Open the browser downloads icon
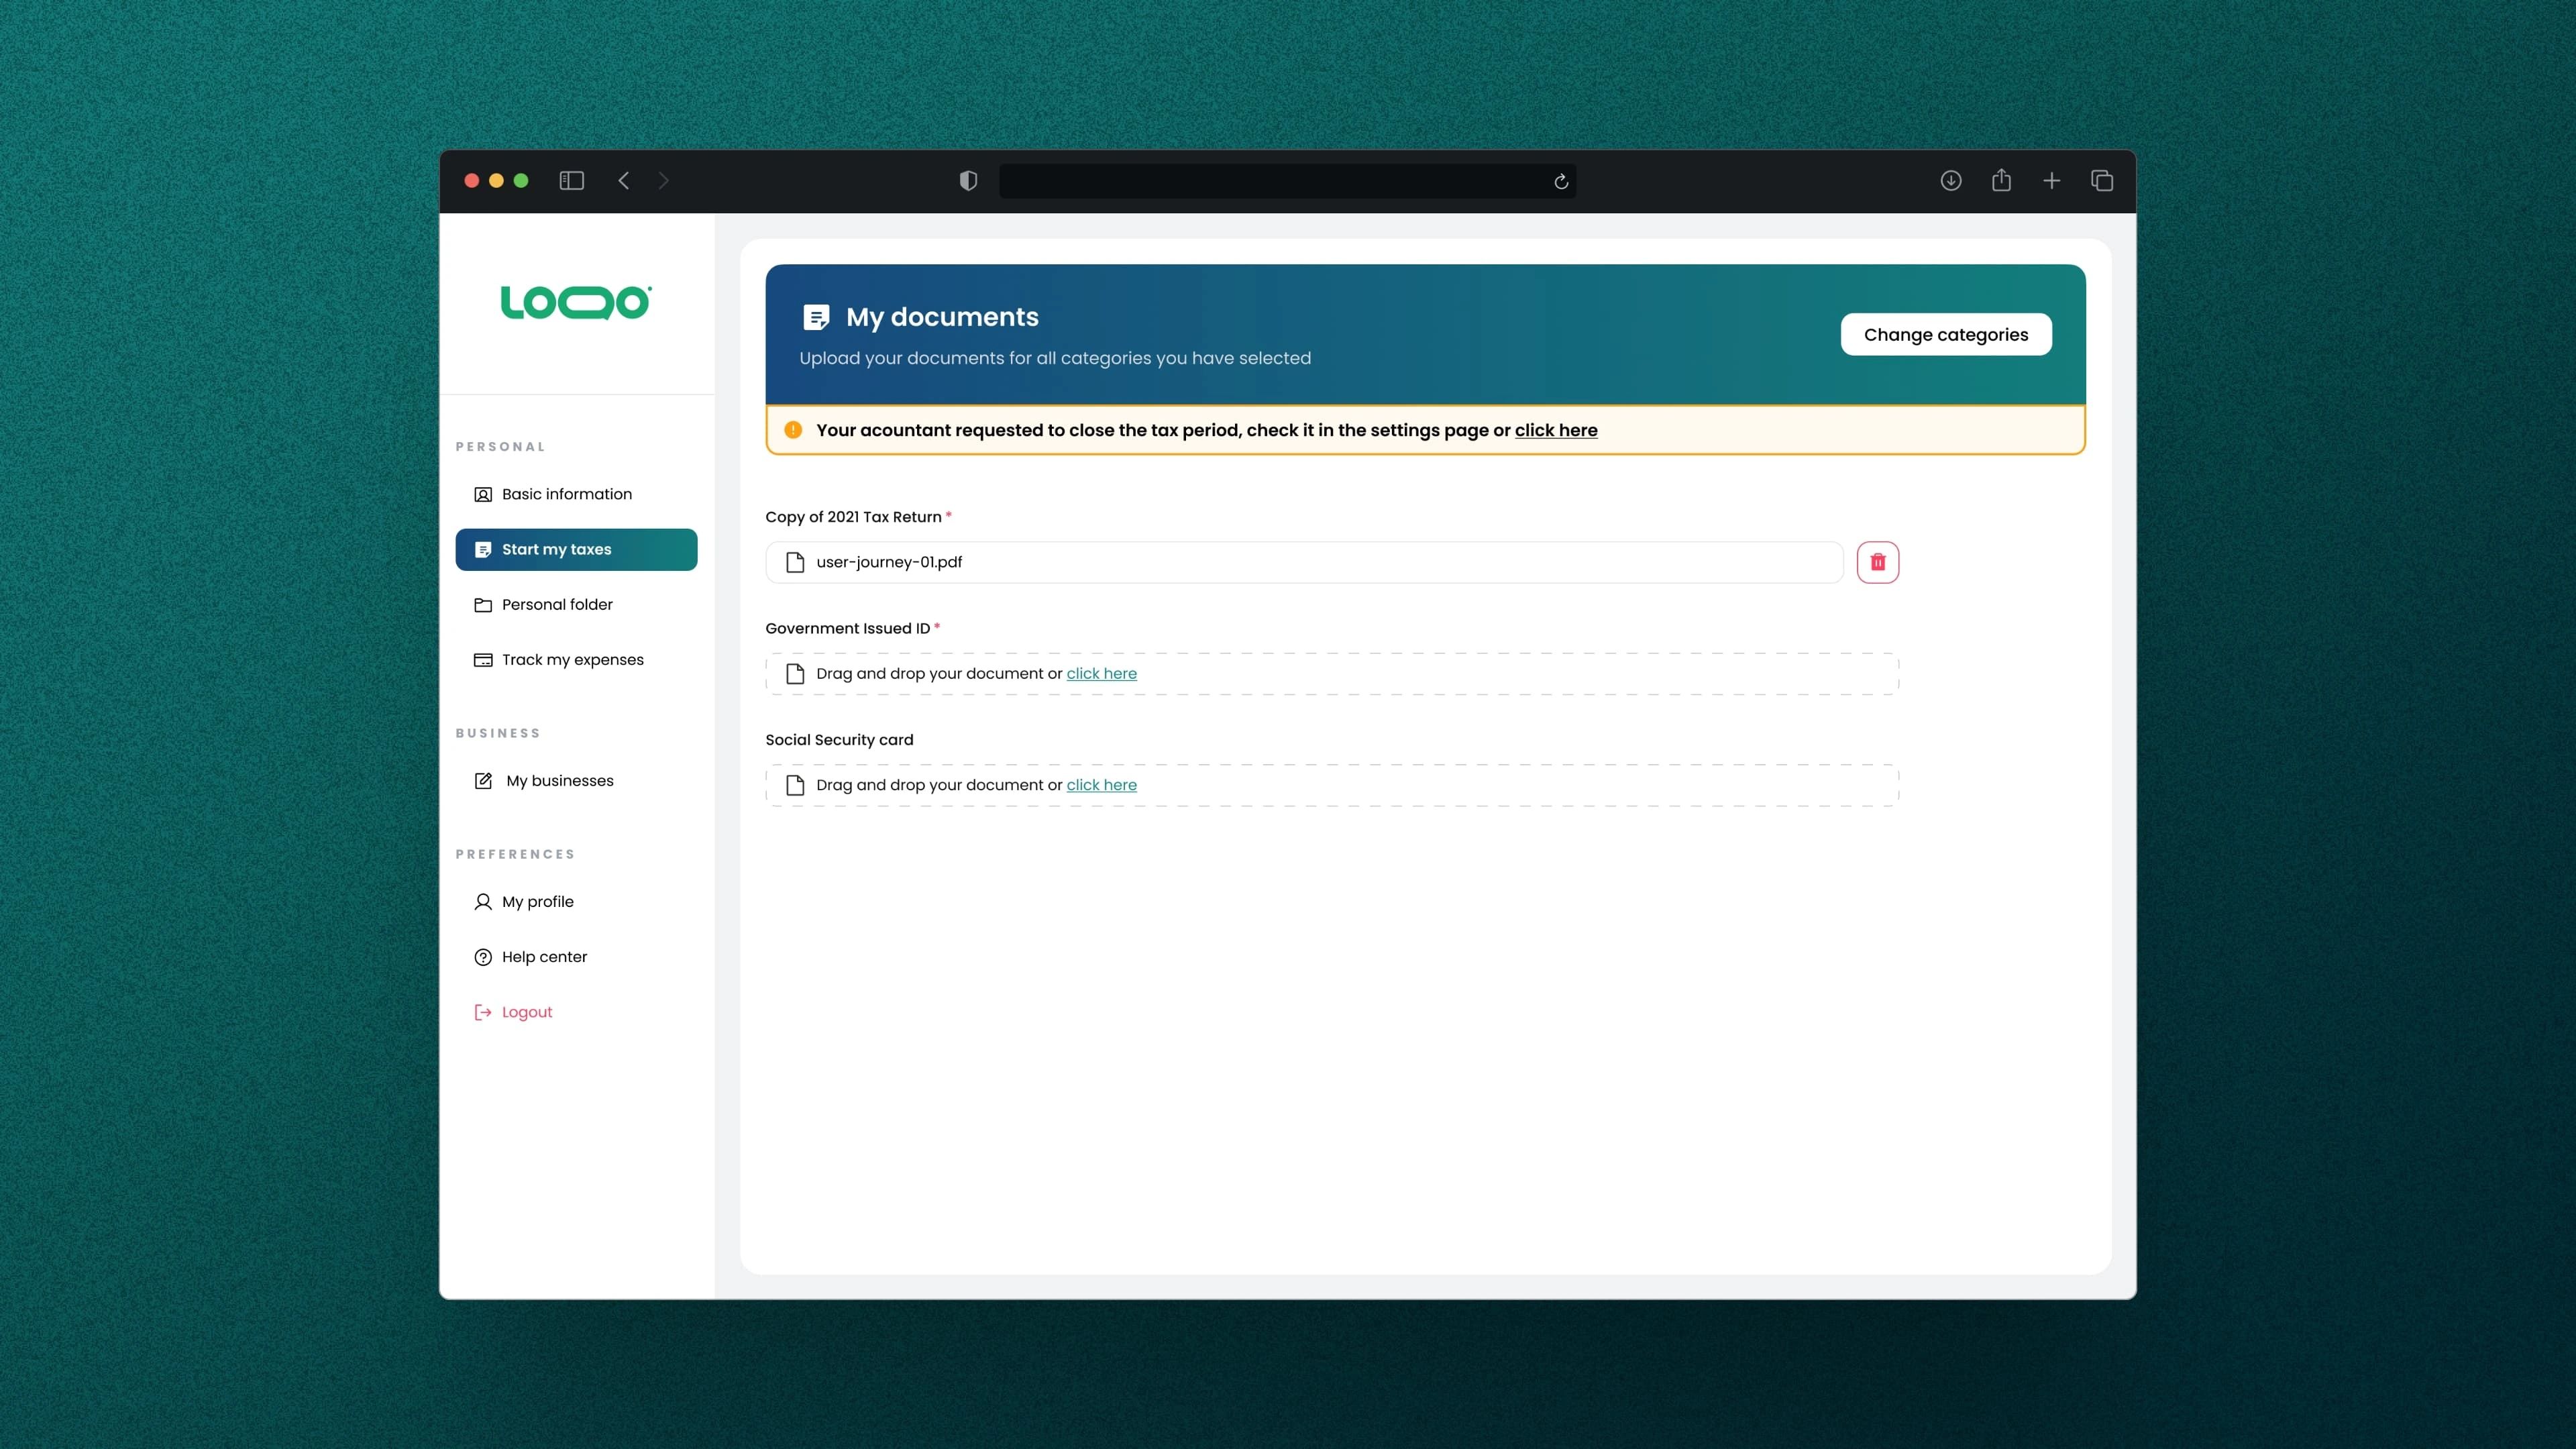Screen dimensions: 2576x1449 pyautogui.click(x=1950, y=181)
